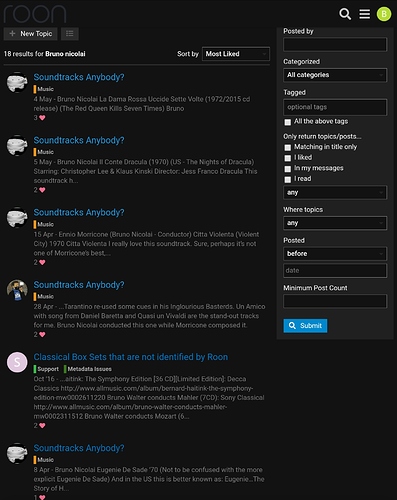Open the hamburger menu icon
The width and height of the screenshot is (397, 500).
(x=364, y=14)
